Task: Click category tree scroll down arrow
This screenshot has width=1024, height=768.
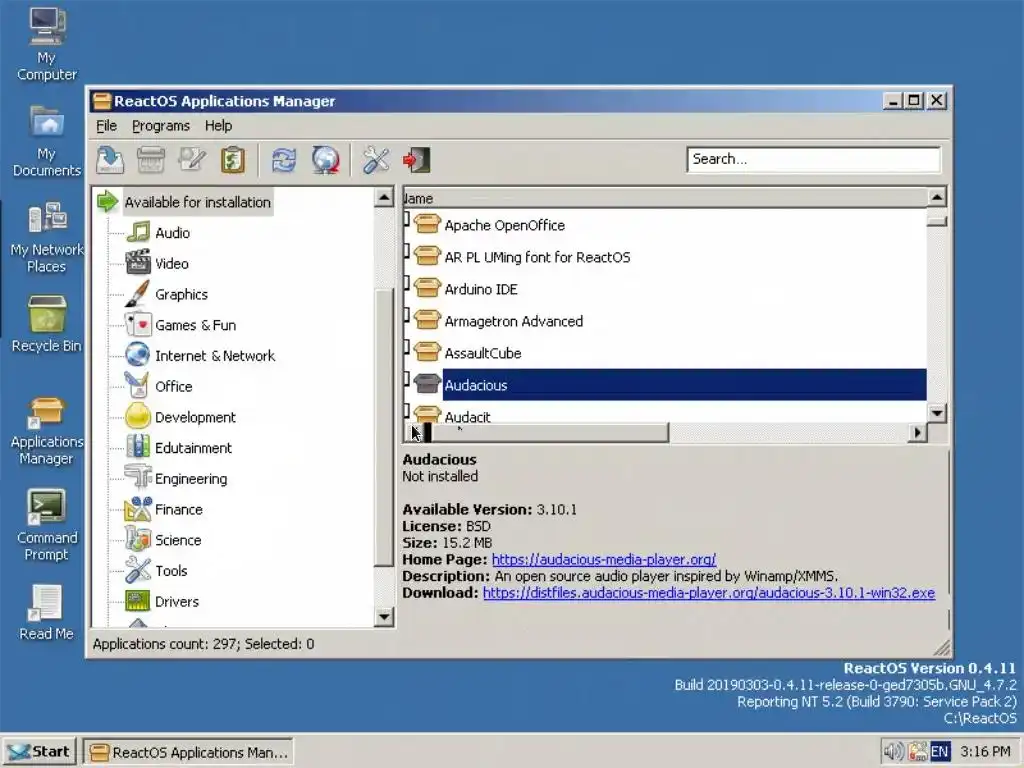Action: 384,616
